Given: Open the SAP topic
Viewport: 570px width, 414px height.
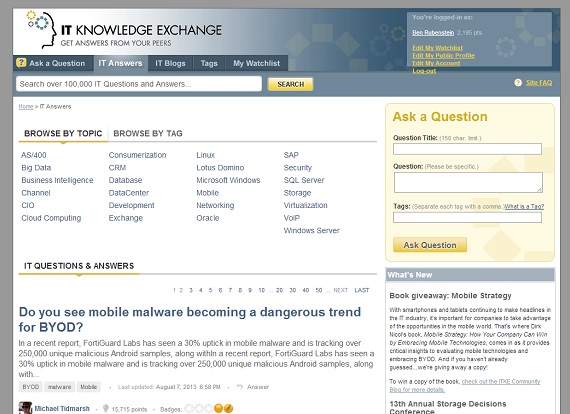Looking at the screenshot, I should pyautogui.click(x=291, y=155).
